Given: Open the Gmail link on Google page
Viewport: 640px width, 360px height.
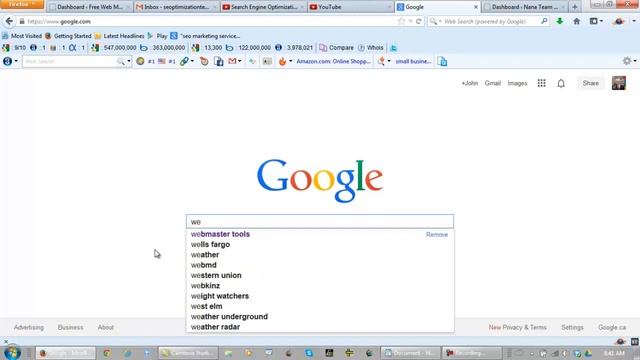Looking at the screenshot, I should tap(493, 83).
